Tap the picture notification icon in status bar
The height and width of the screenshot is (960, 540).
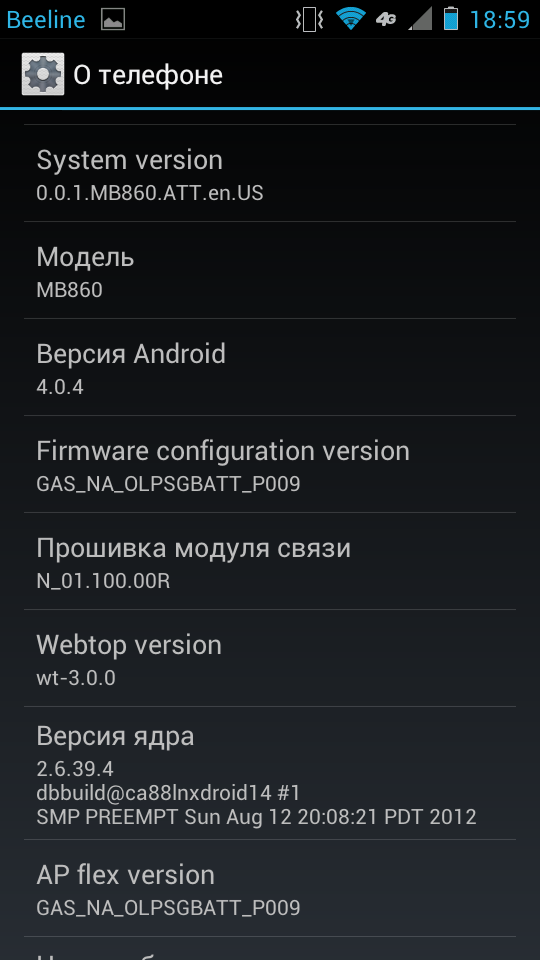click(x=113, y=20)
